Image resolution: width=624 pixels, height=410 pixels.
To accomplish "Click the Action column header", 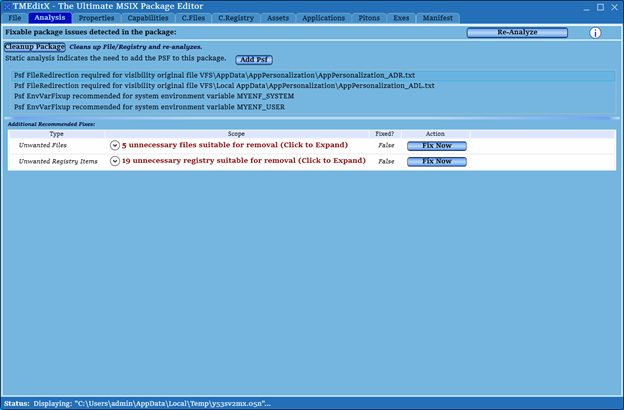I will coord(435,134).
